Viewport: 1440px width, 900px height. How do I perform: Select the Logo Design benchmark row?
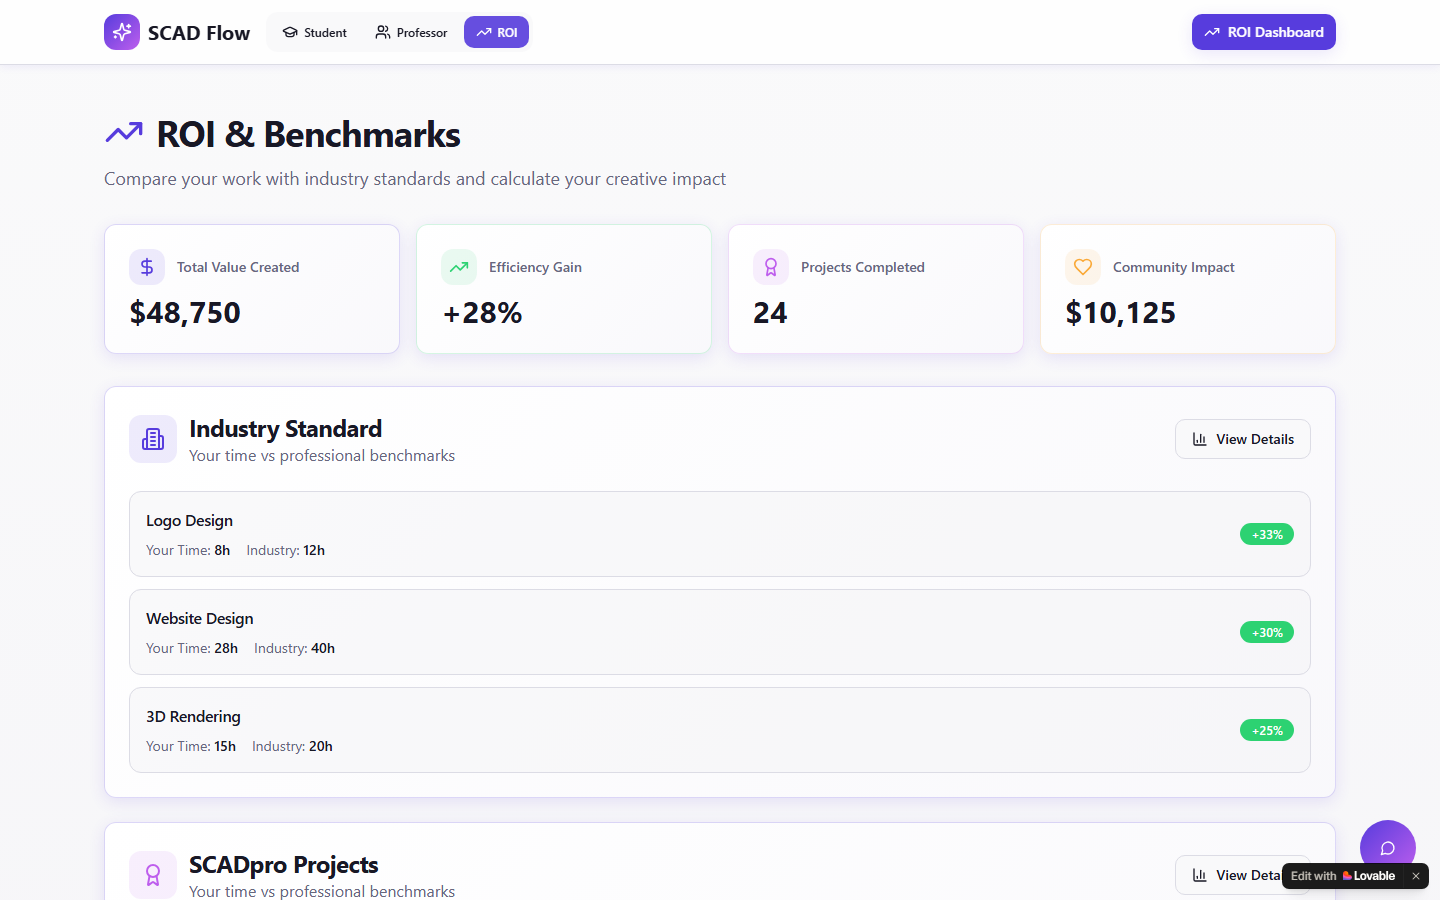tap(720, 534)
